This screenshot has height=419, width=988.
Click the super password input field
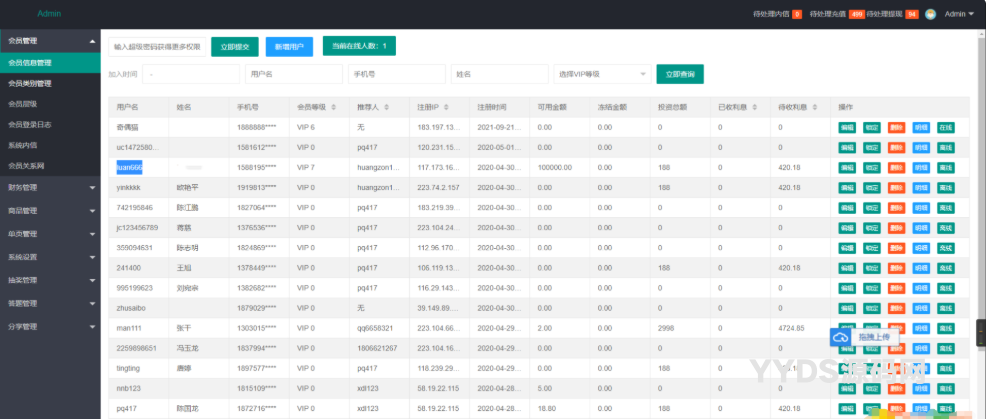click(x=157, y=47)
